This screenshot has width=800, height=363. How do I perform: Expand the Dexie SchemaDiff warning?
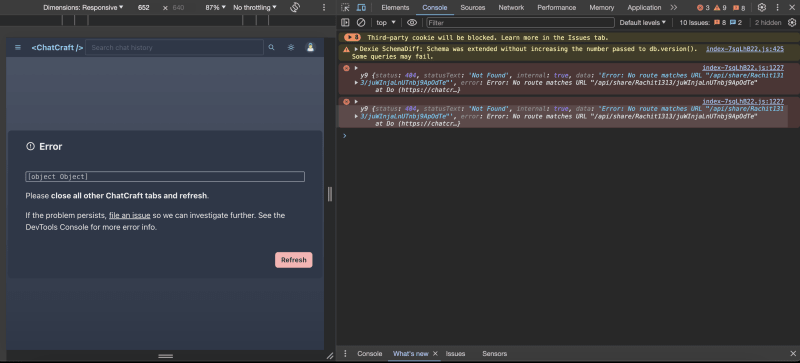[x=356, y=49]
